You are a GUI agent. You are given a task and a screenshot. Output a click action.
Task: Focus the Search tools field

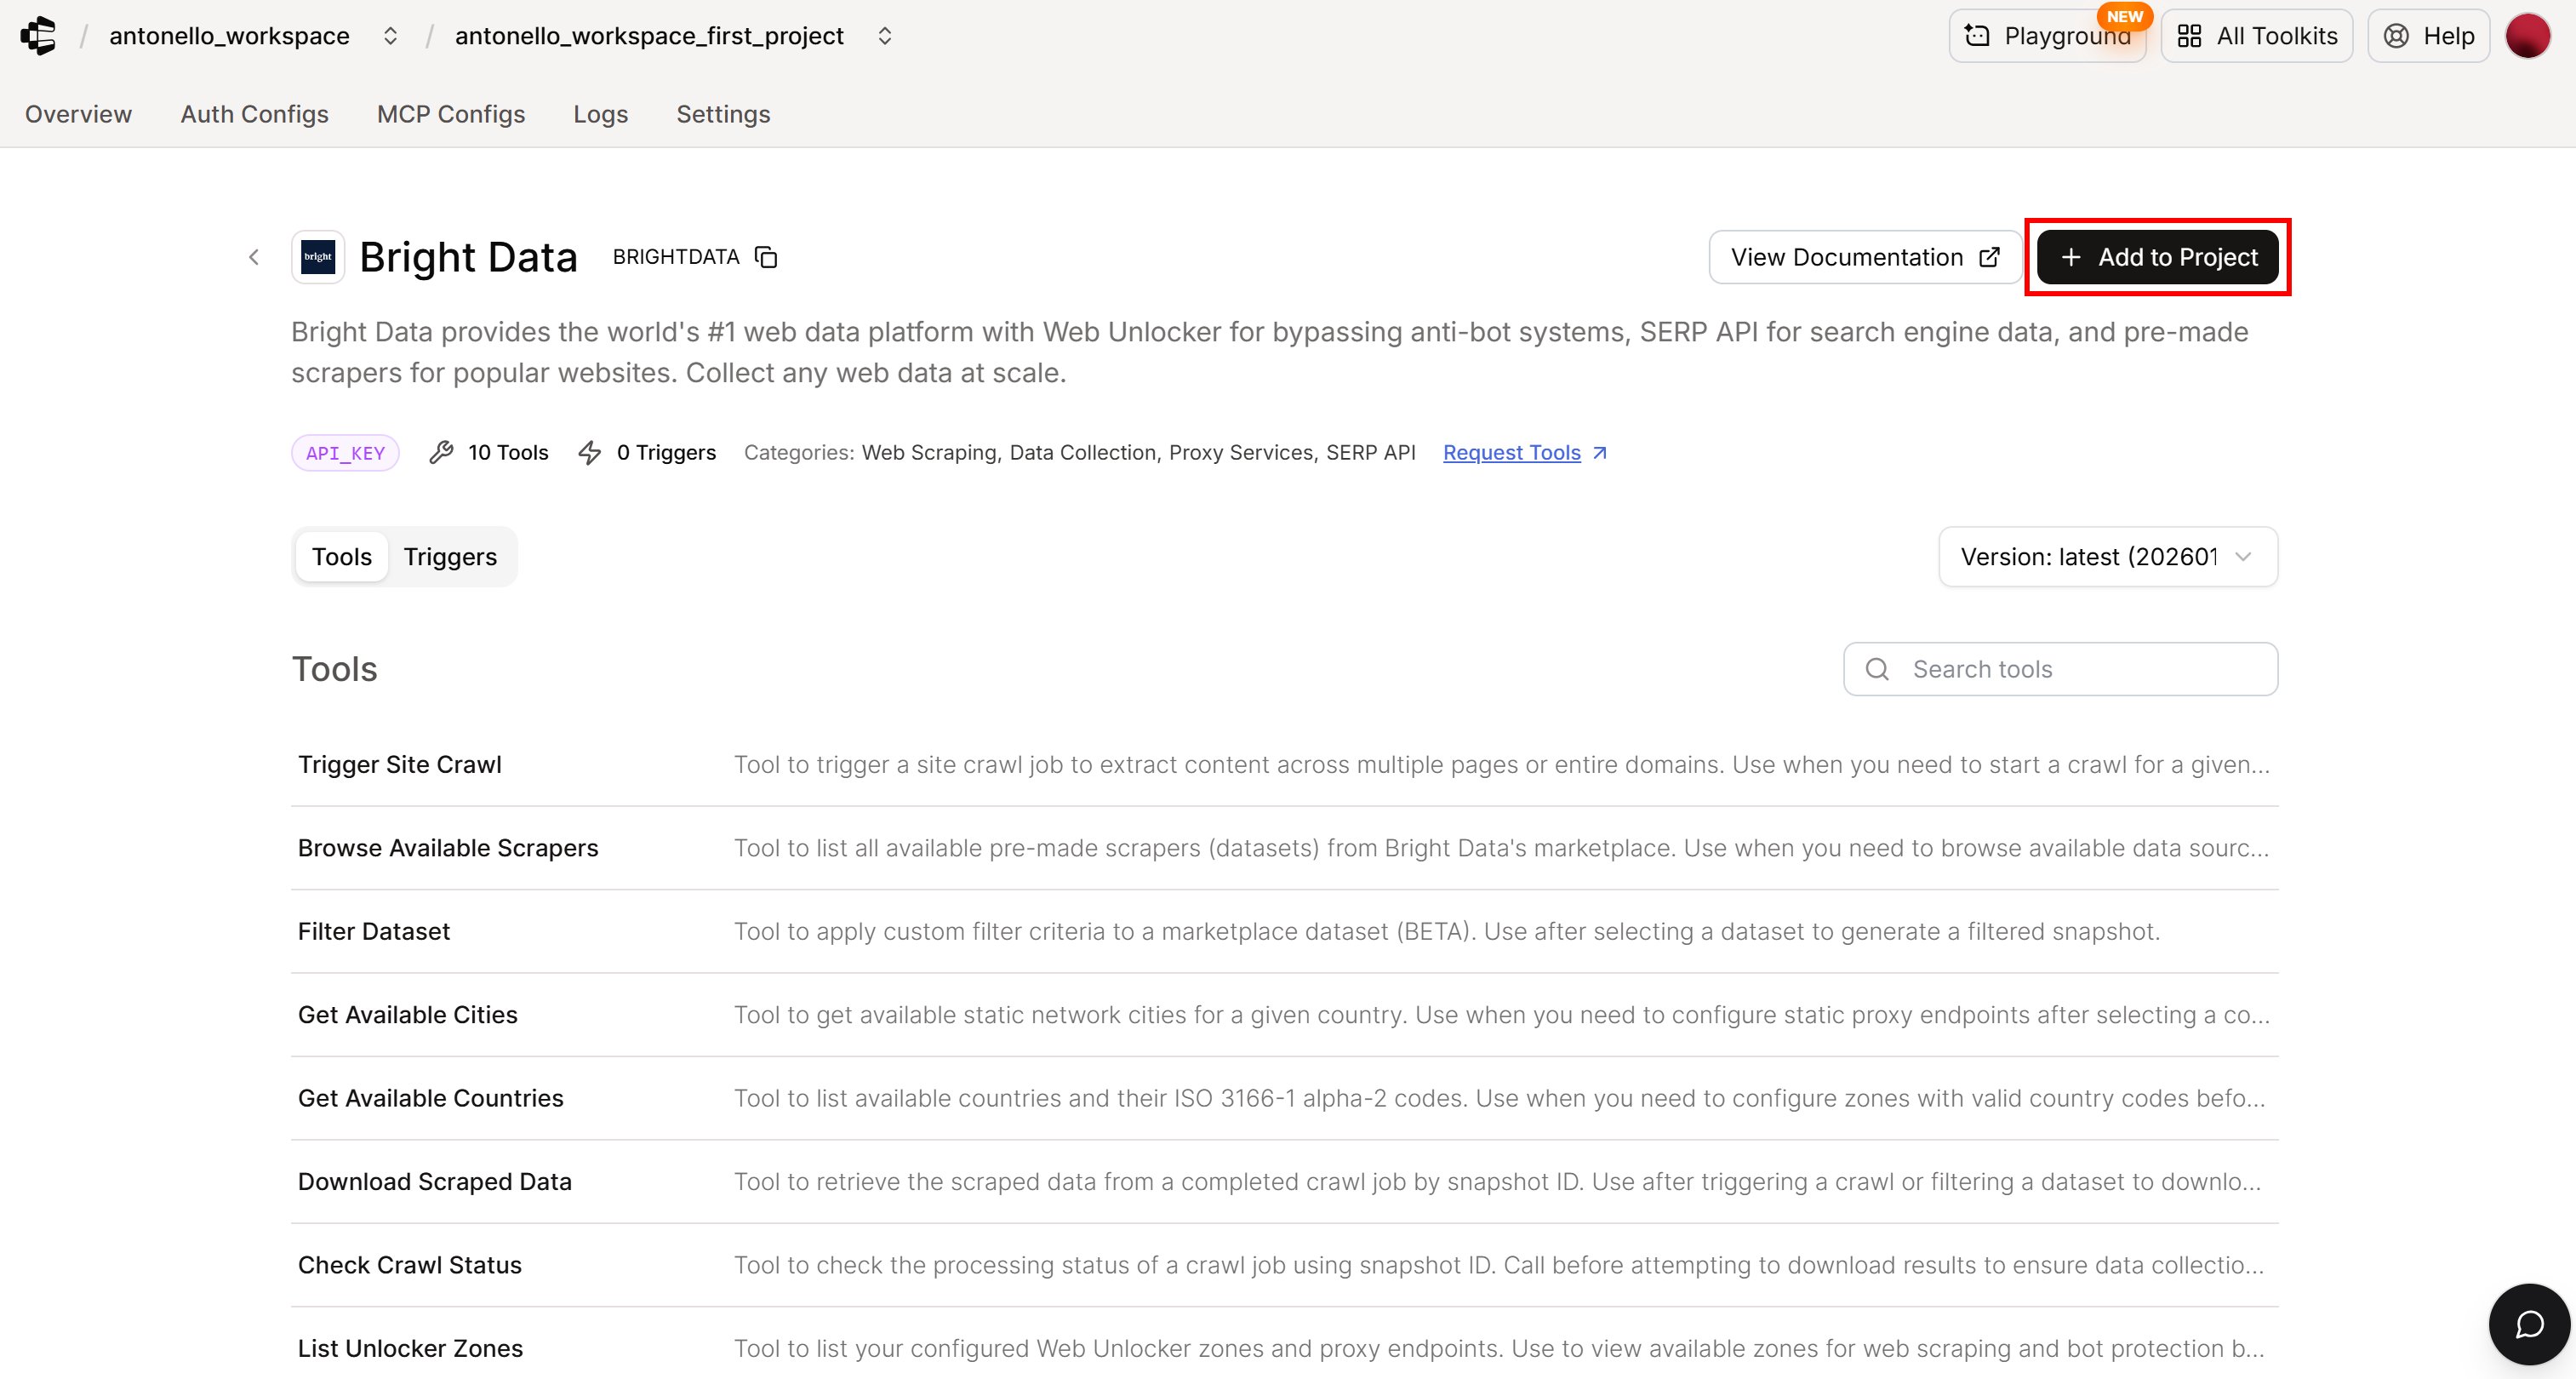2060,669
